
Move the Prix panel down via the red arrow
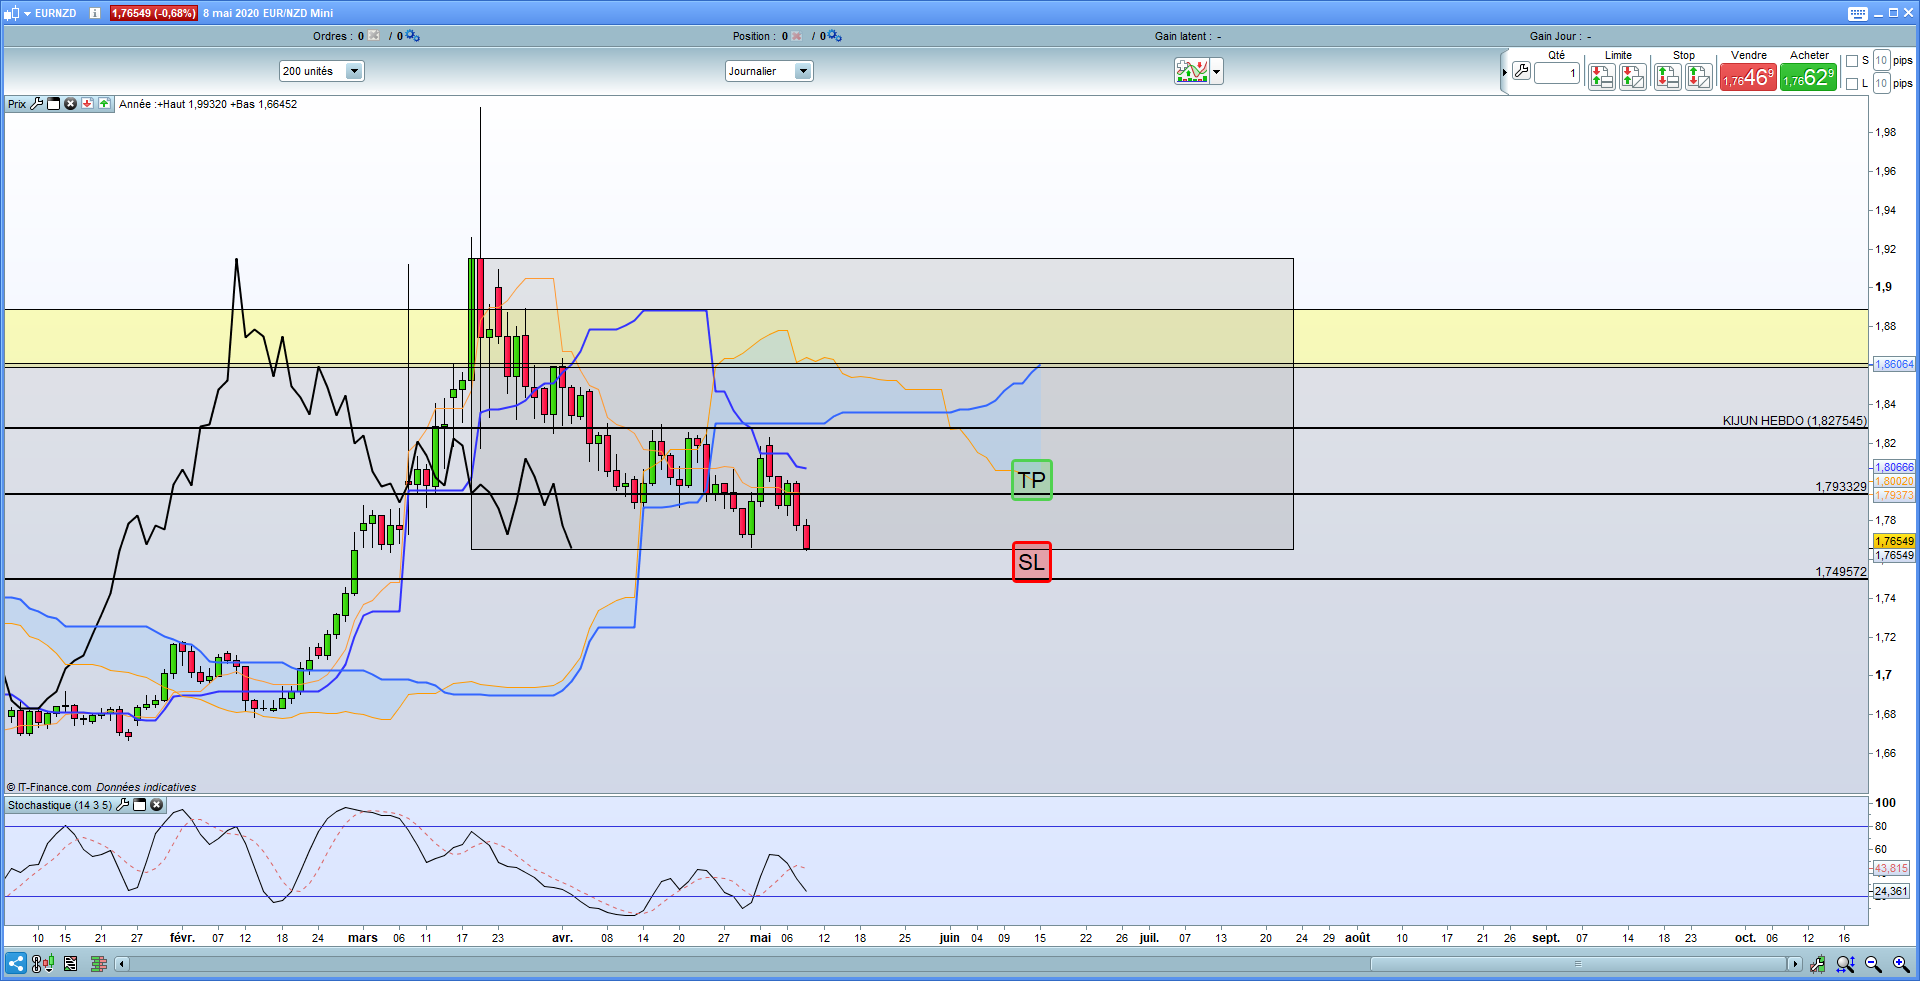point(87,104)
